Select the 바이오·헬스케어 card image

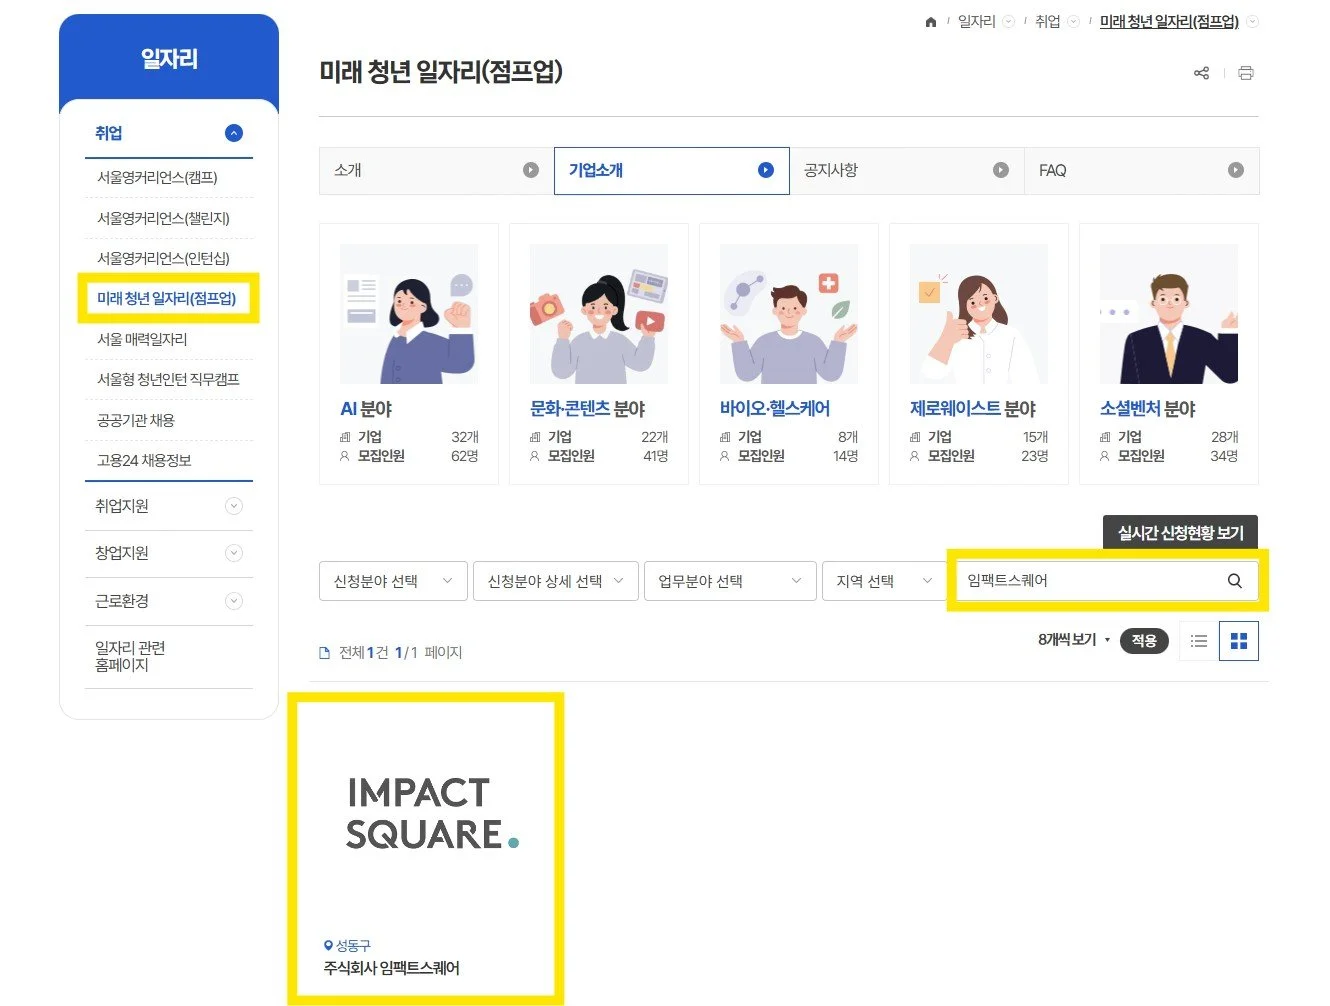point(789,314)
